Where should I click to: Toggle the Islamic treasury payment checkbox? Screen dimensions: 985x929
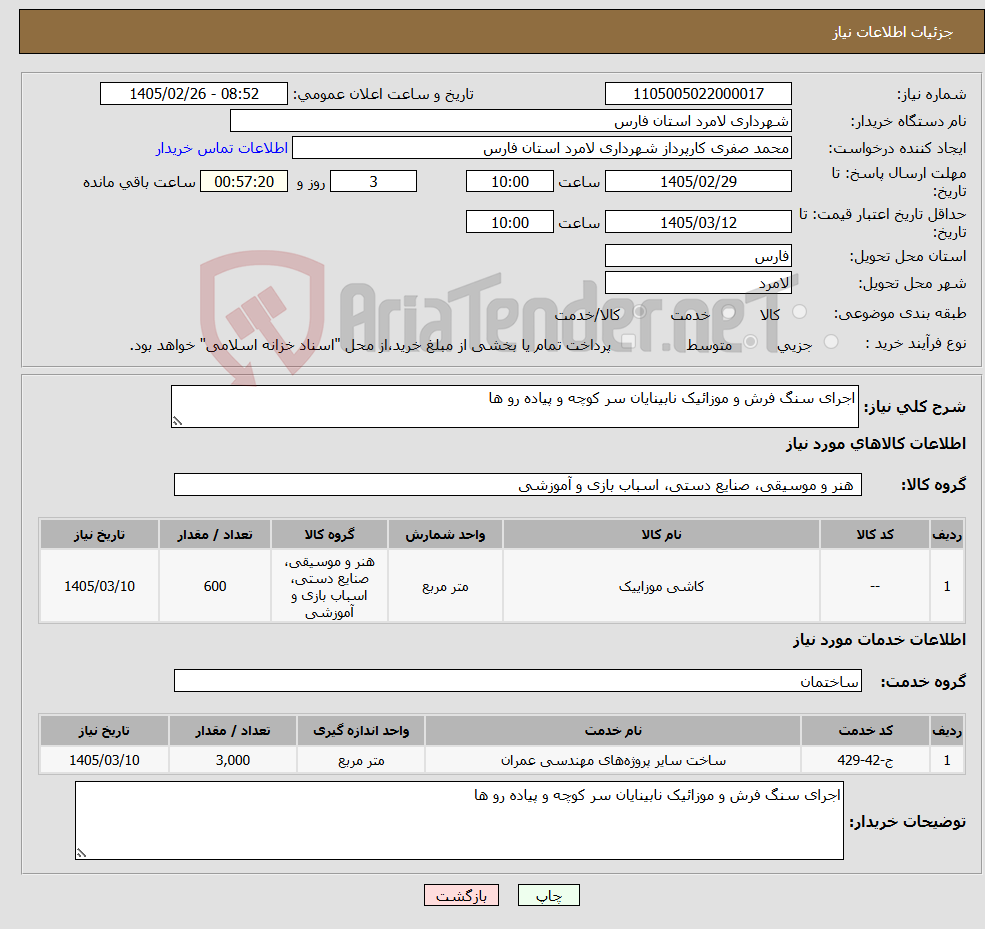pyautogui.click(x=628, y=342)
